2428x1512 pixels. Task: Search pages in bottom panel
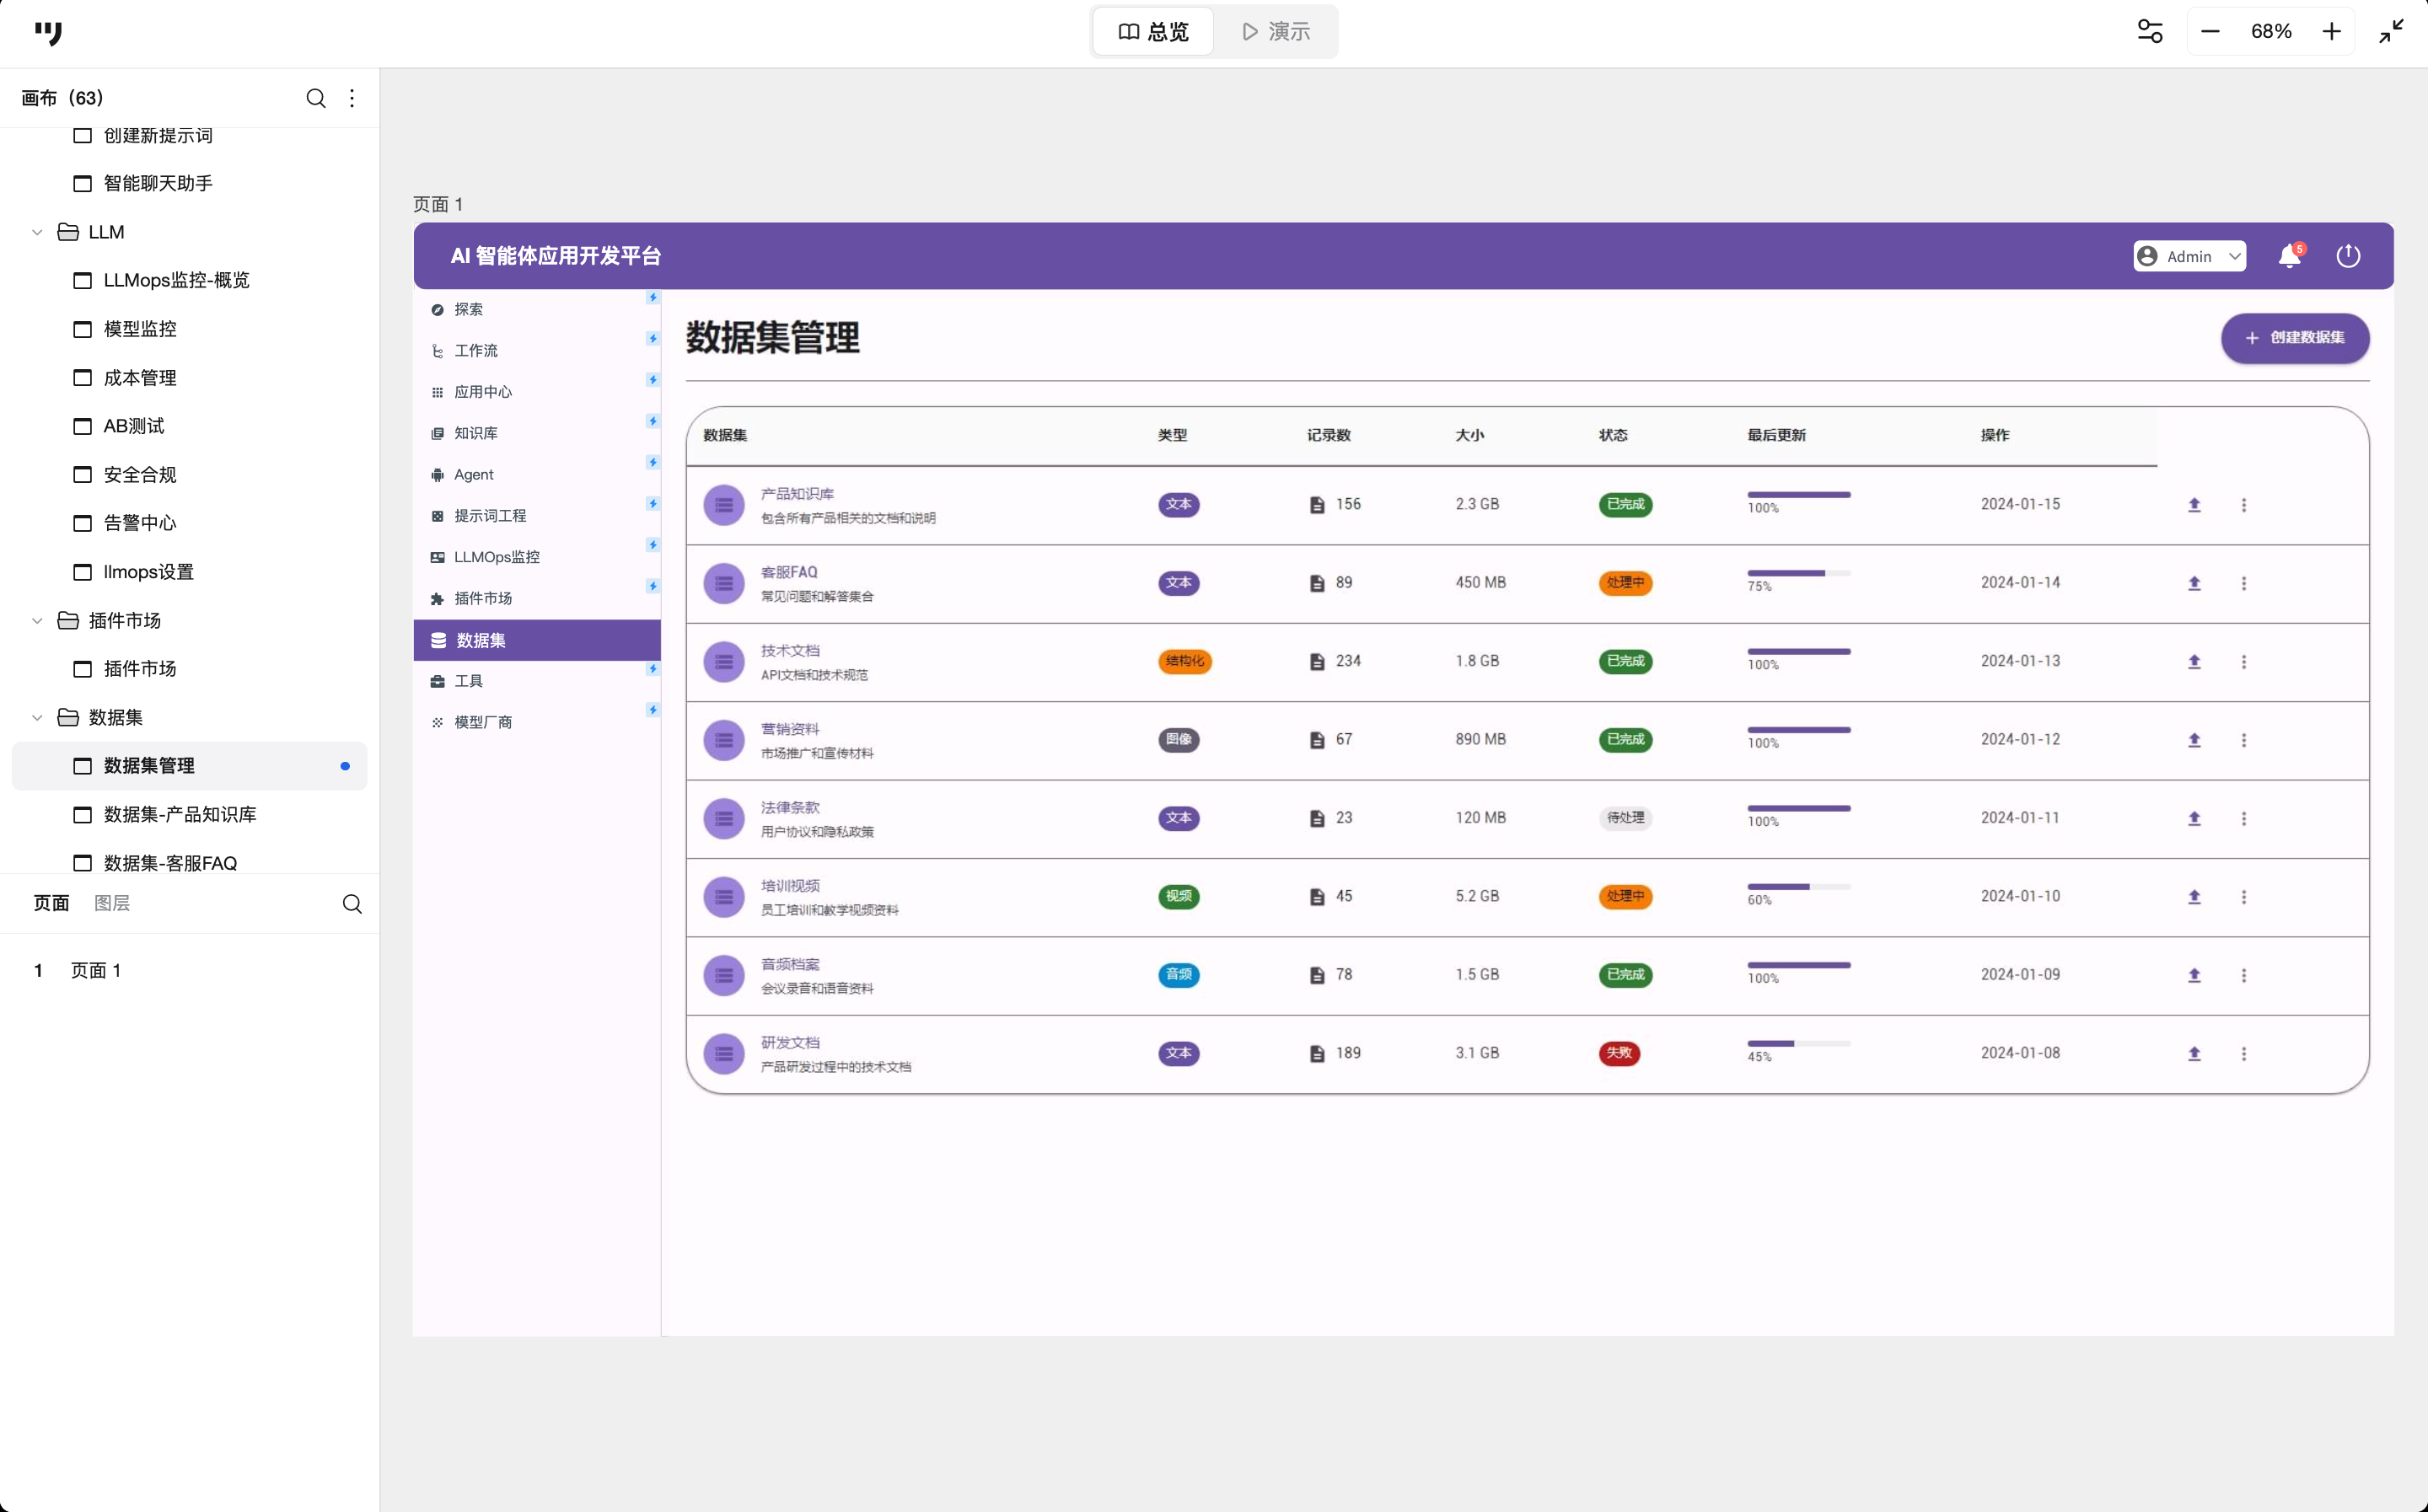(352, 904)
